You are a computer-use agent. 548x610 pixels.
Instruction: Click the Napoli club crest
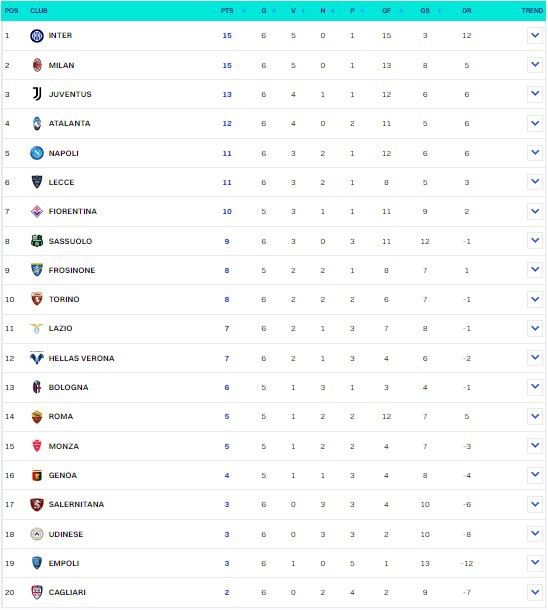(37, 153)
